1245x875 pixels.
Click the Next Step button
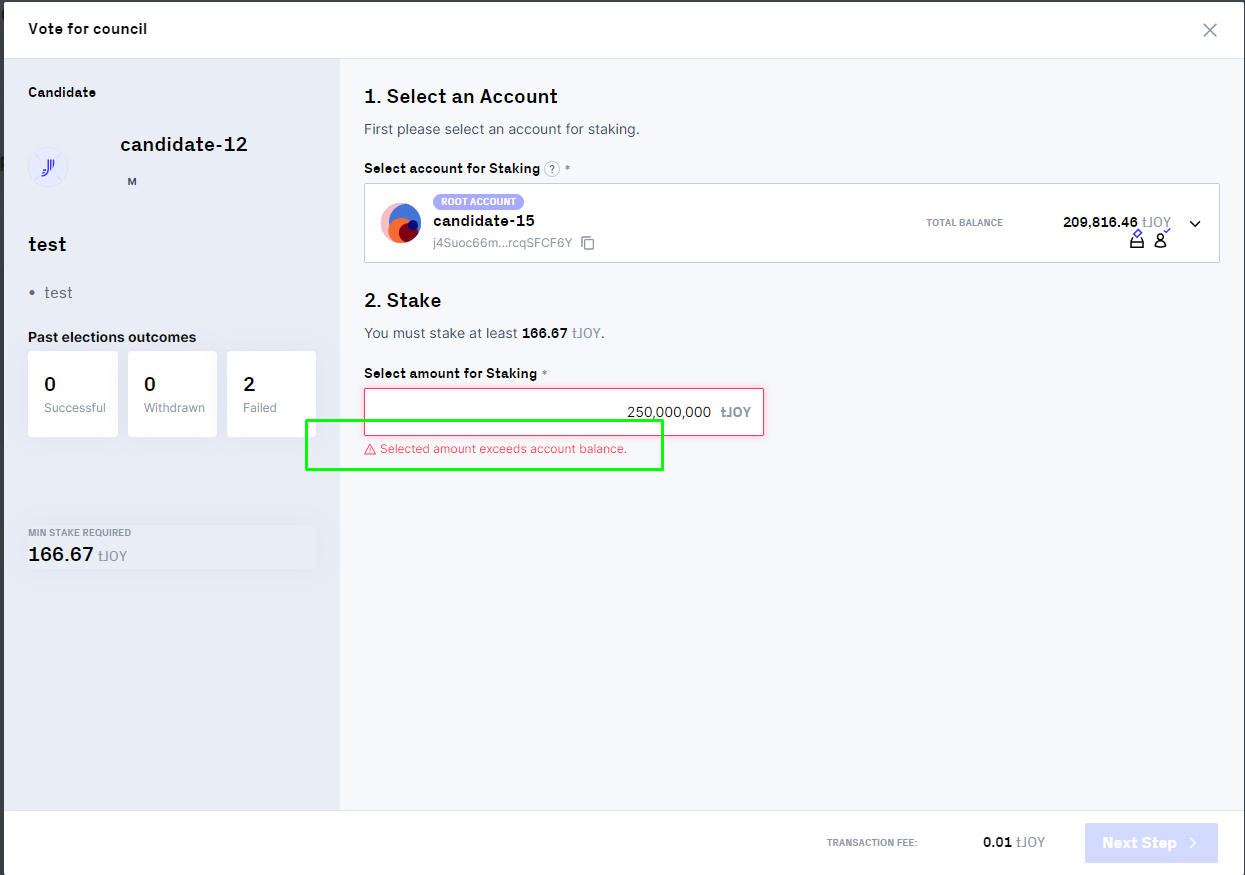1151,843
